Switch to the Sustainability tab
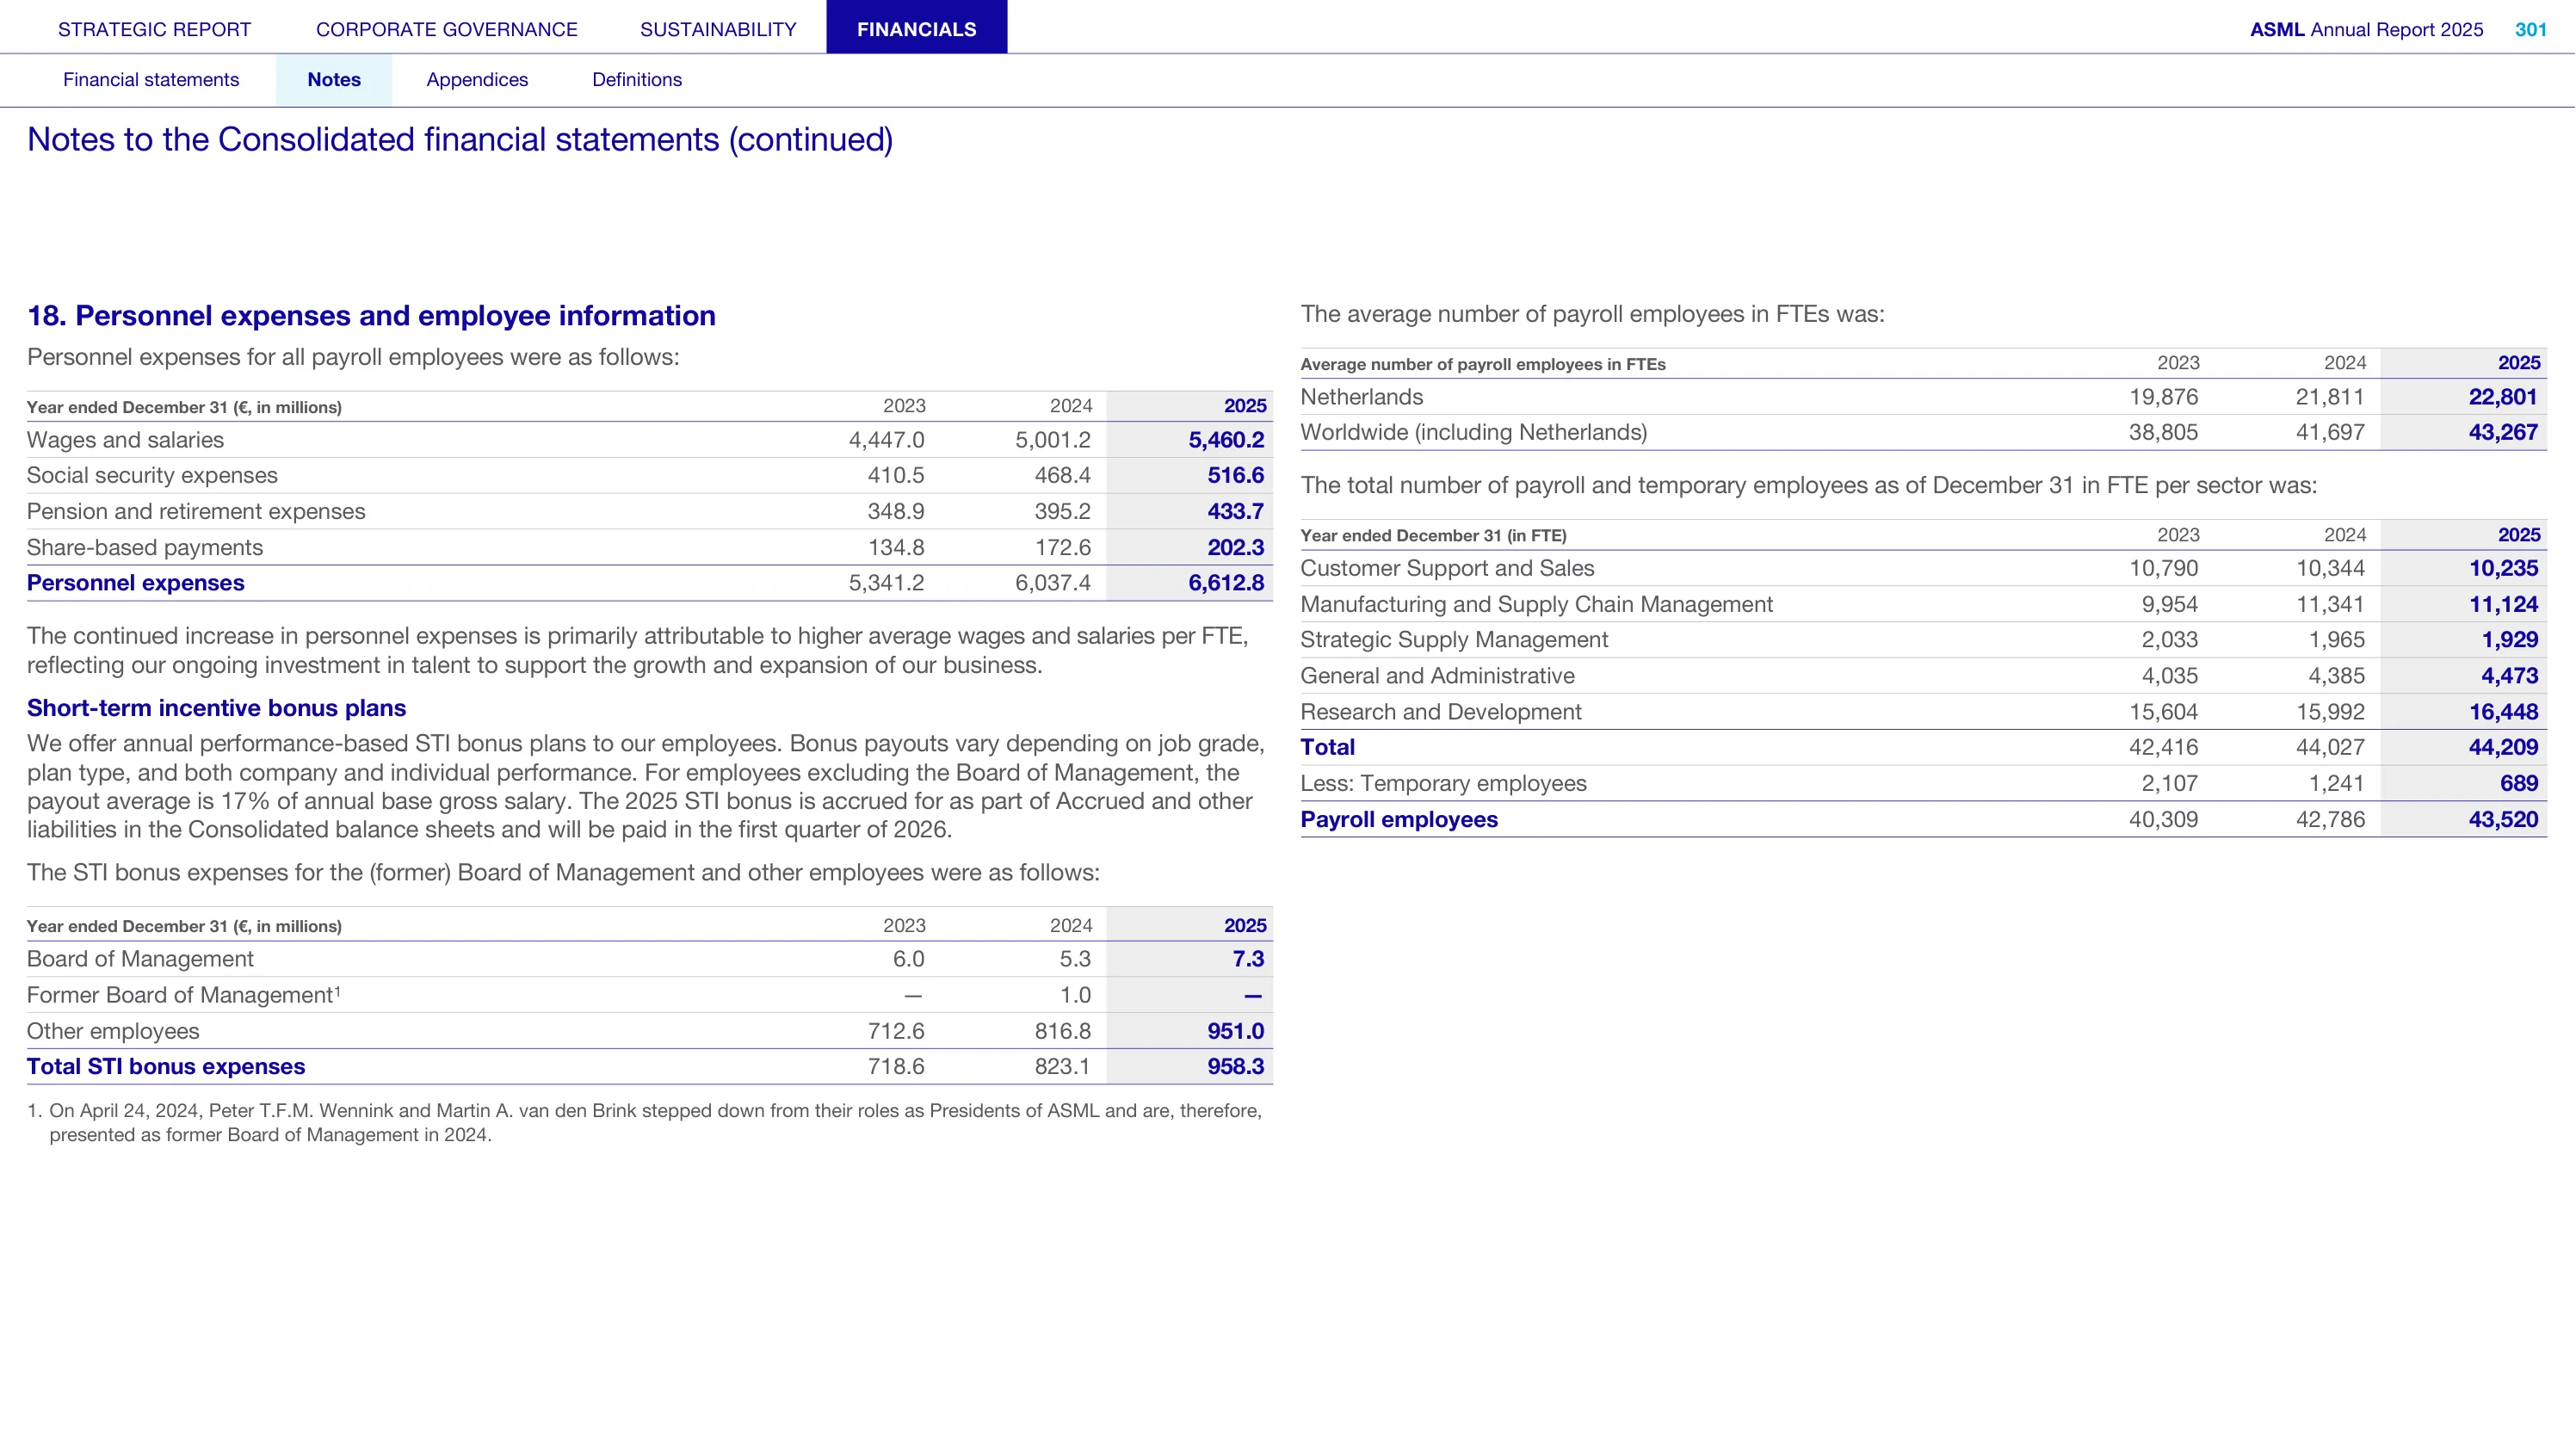Screen dimensions: 2576x1451 click(x=718, y=29)
